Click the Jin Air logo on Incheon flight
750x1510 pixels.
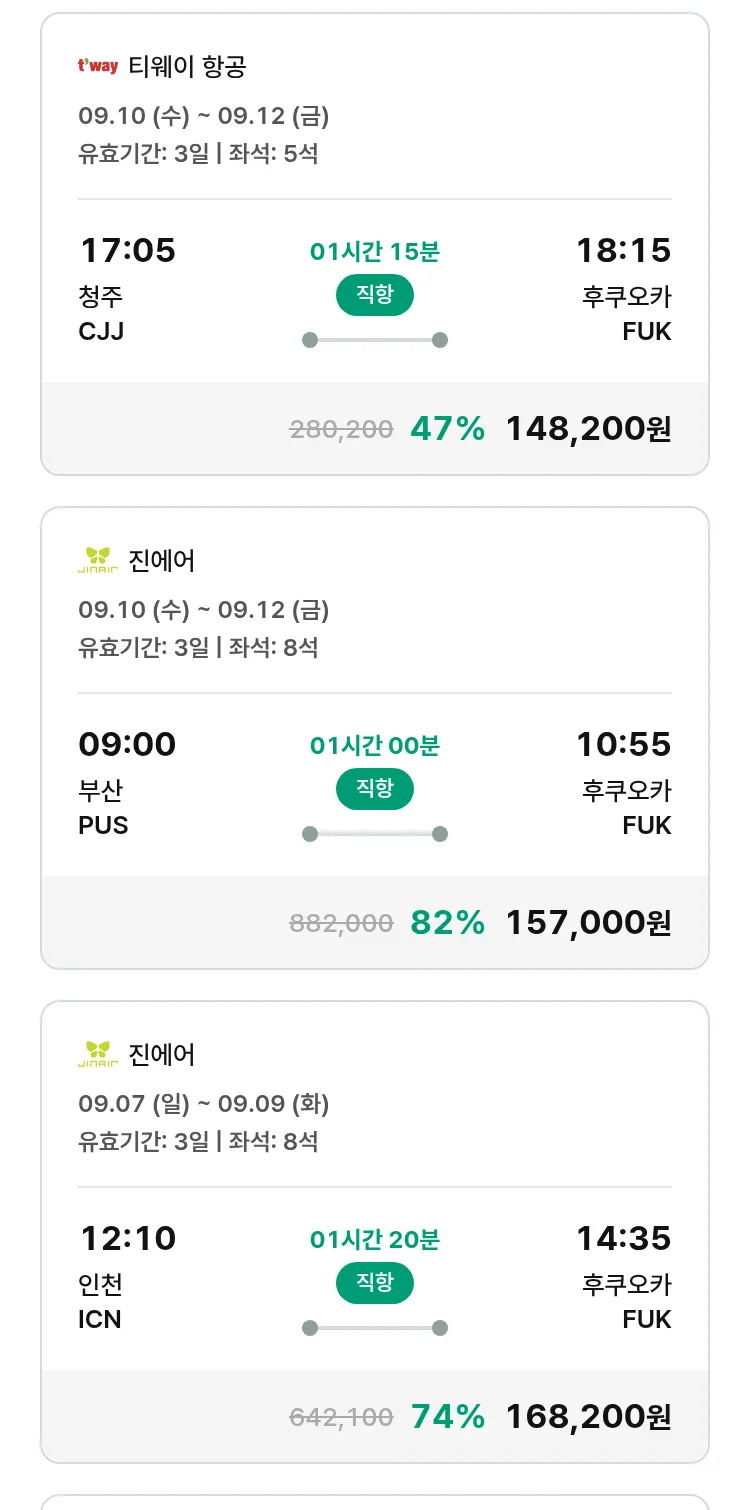pos(98,1054)
